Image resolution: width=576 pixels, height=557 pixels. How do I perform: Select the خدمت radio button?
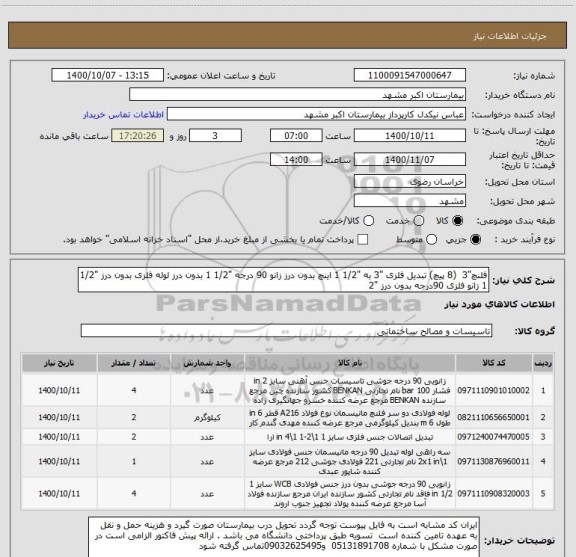point(419,221)
